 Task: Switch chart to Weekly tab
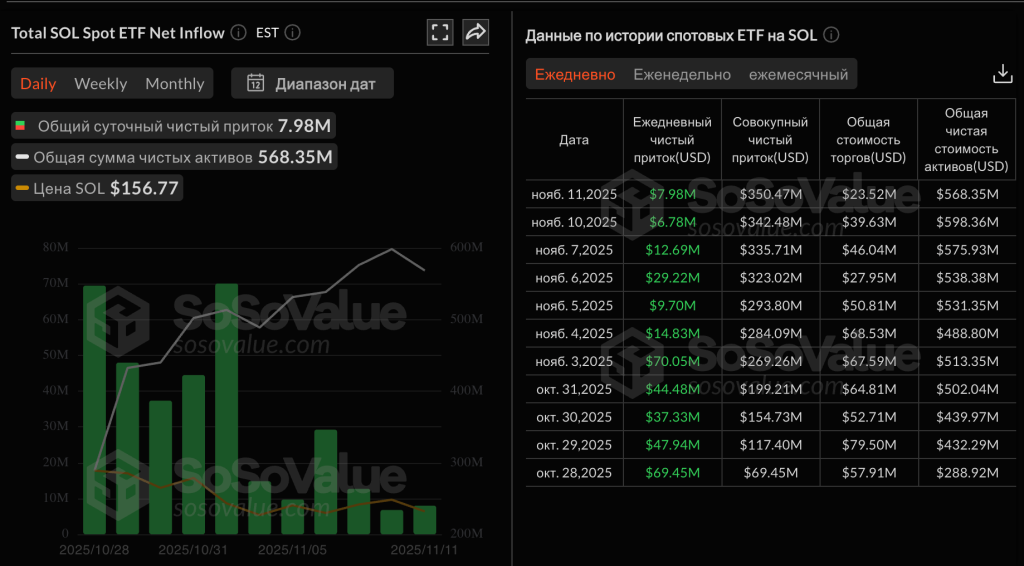tap(100, 84)
